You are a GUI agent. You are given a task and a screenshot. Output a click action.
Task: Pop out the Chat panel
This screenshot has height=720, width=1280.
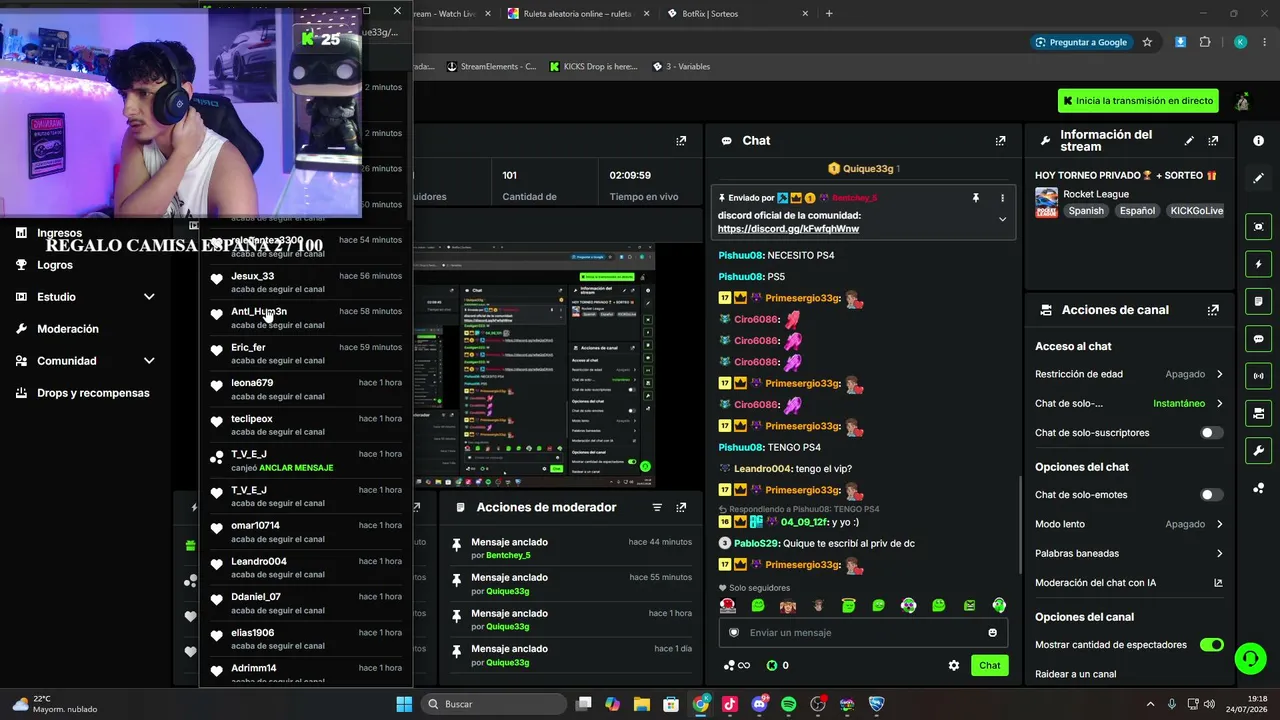1000,141
